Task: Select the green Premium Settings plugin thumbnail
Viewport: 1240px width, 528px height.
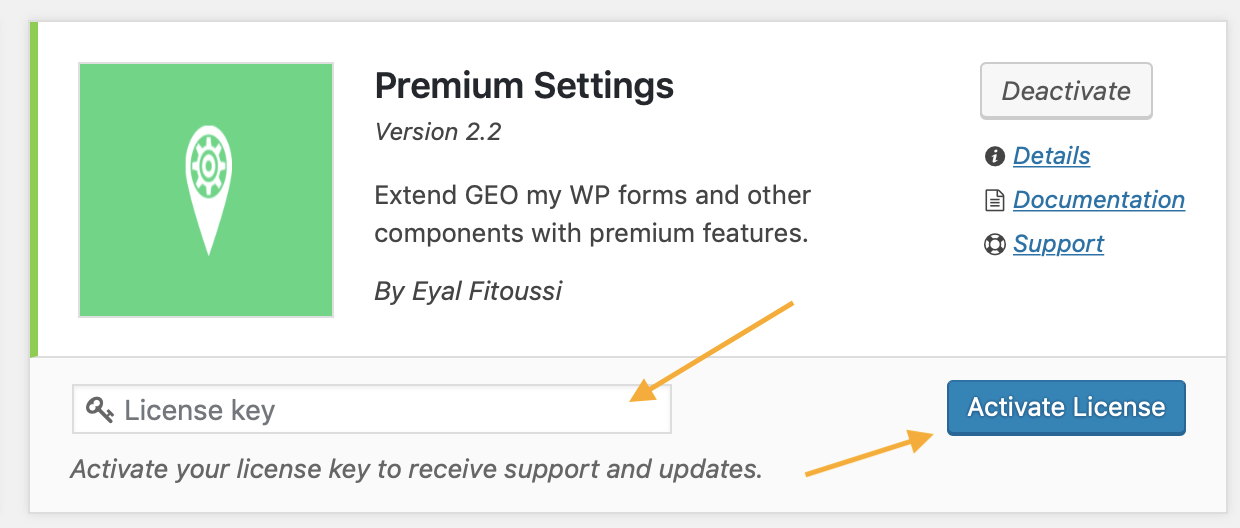Action: [206, 190]
